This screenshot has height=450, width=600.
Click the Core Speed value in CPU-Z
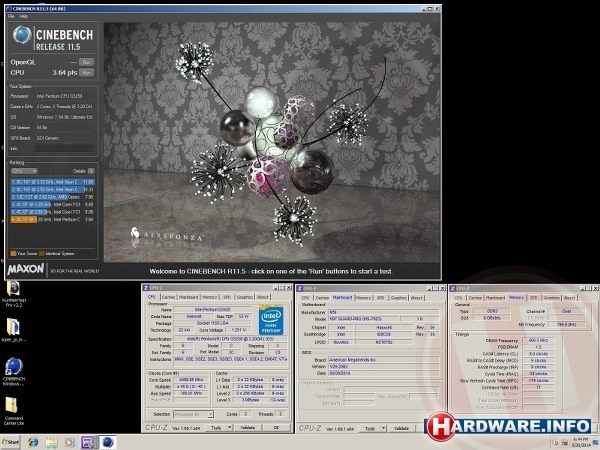[x=191, y=380]
